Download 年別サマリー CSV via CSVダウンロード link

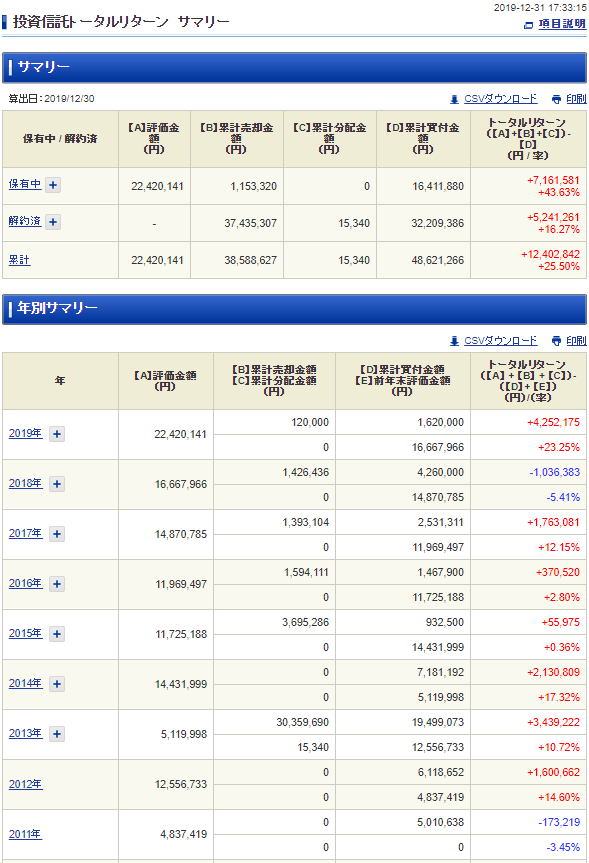click(500, 341)
